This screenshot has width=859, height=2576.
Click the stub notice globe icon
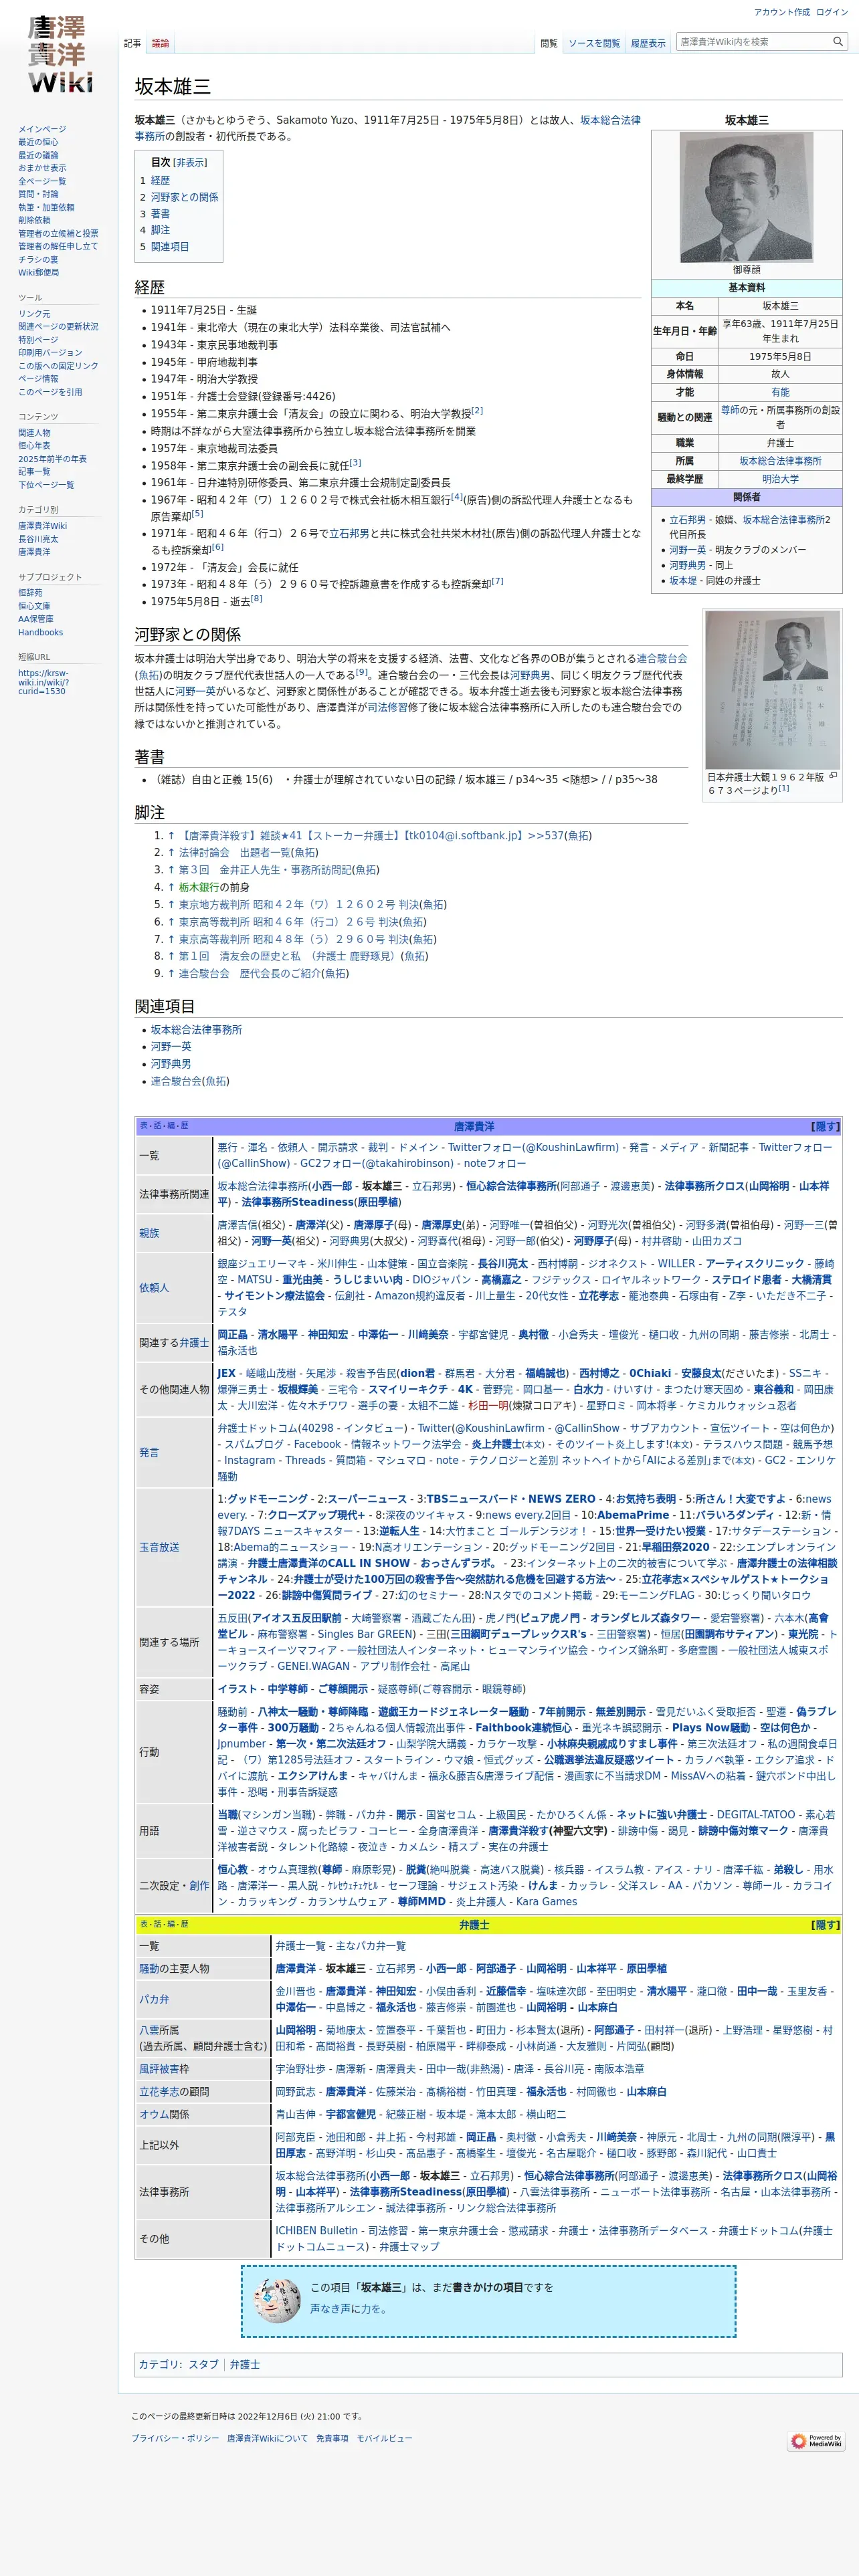277,2299
